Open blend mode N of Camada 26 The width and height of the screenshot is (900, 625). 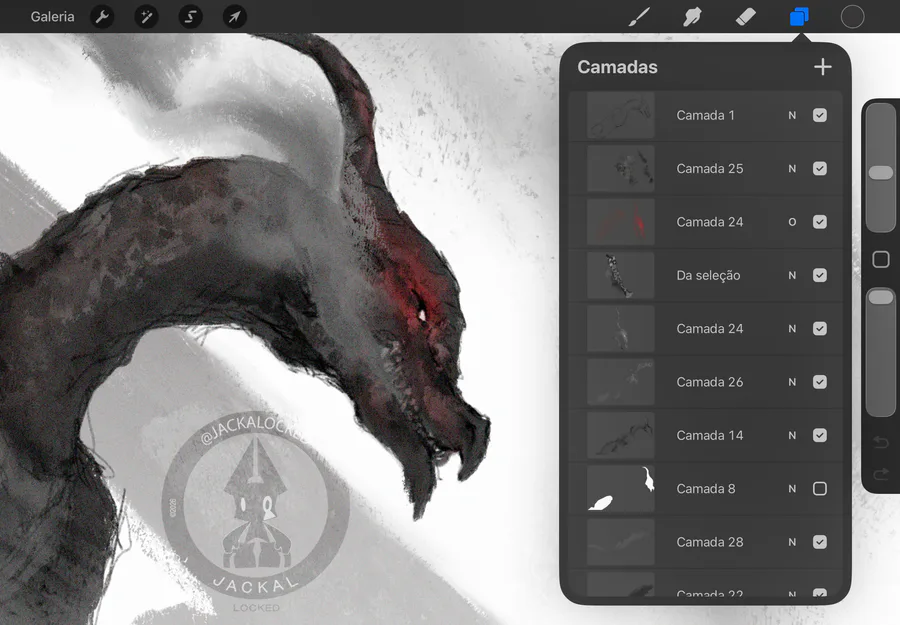792,382
